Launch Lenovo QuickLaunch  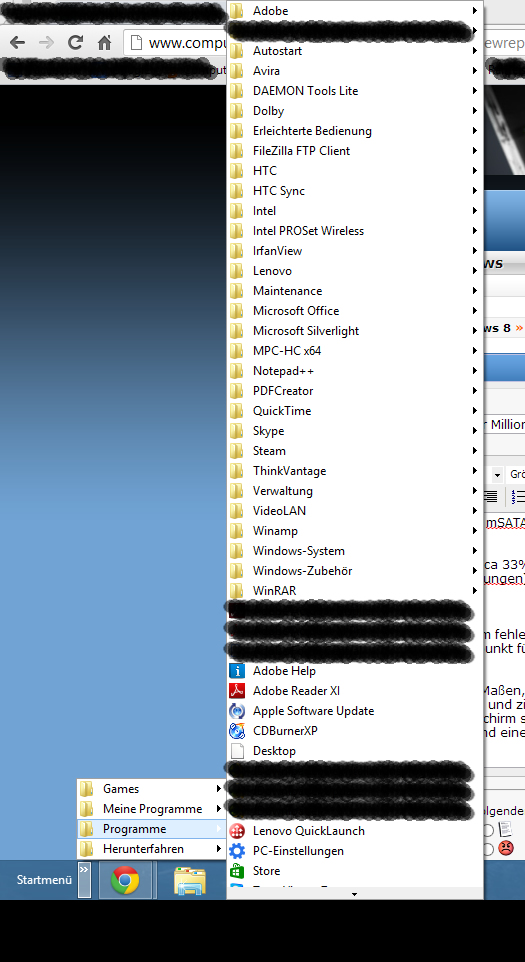point(355,831)
